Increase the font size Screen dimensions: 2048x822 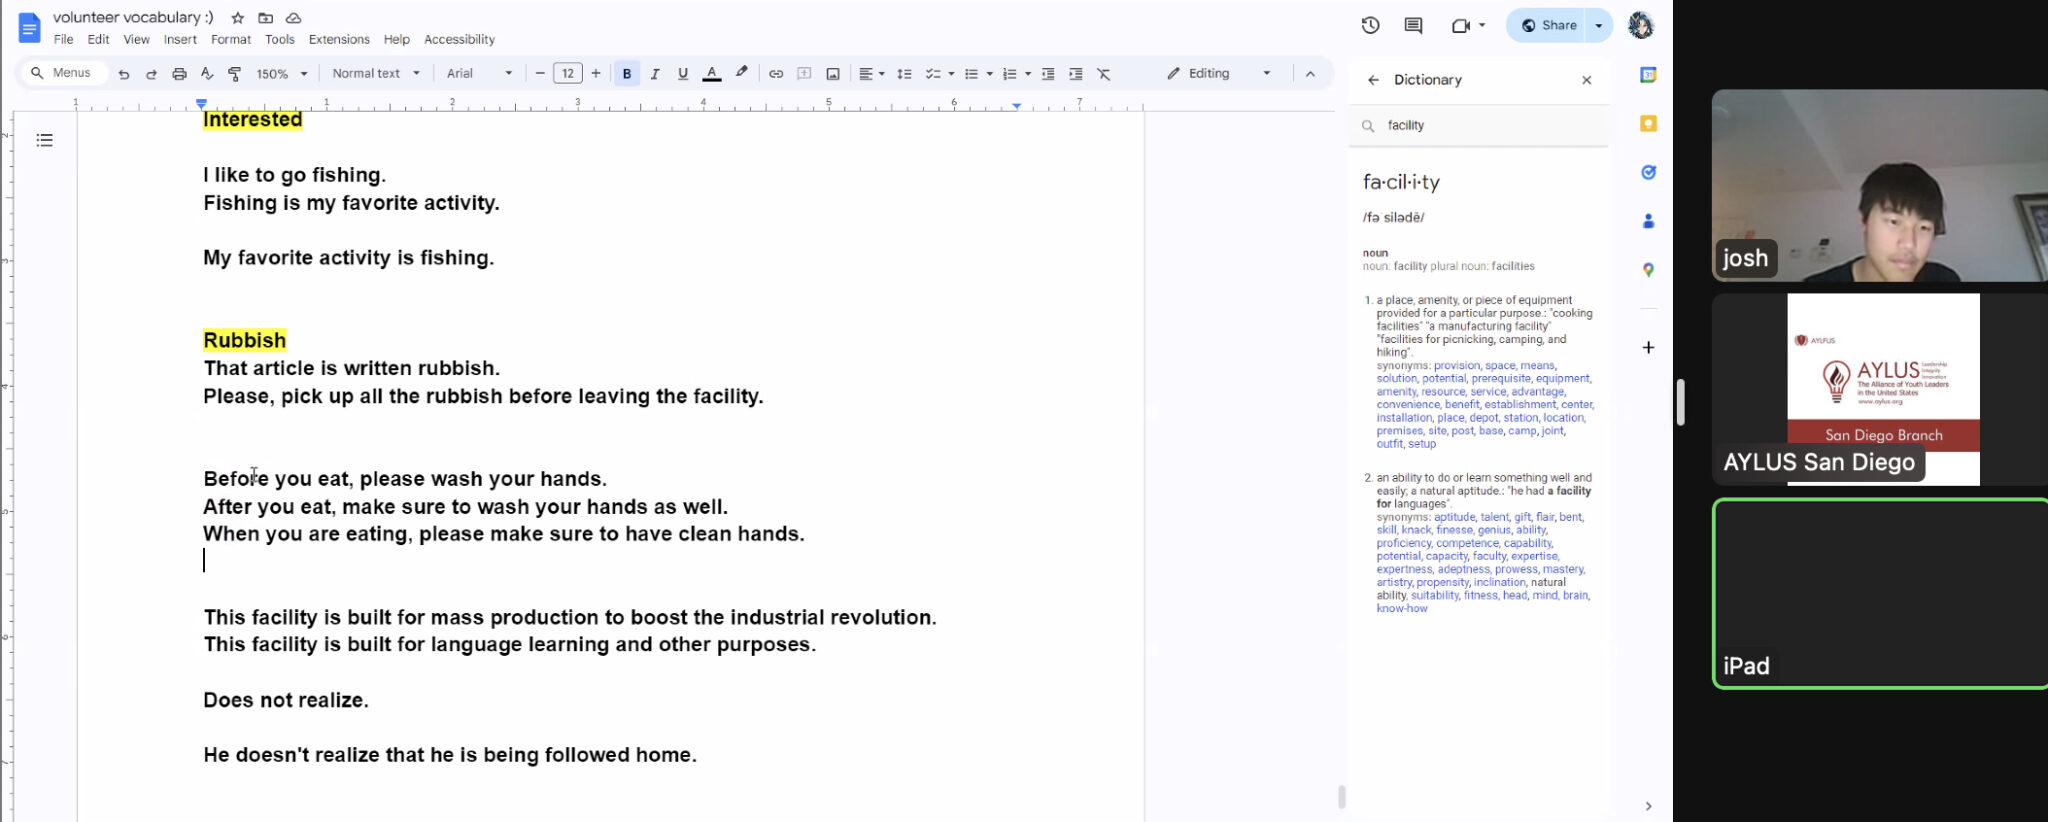(596, 73)
